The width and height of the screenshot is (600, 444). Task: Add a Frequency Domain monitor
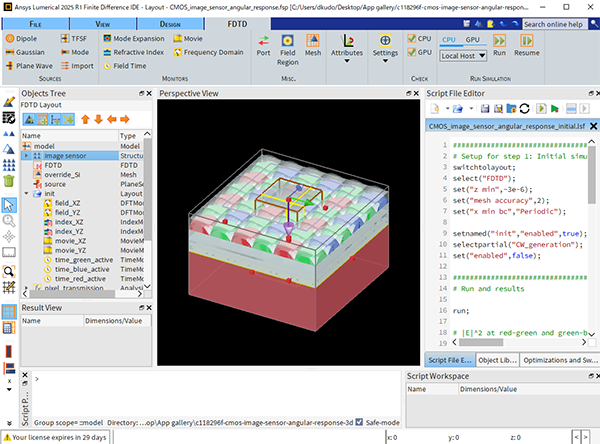click(x=209, y=52)
